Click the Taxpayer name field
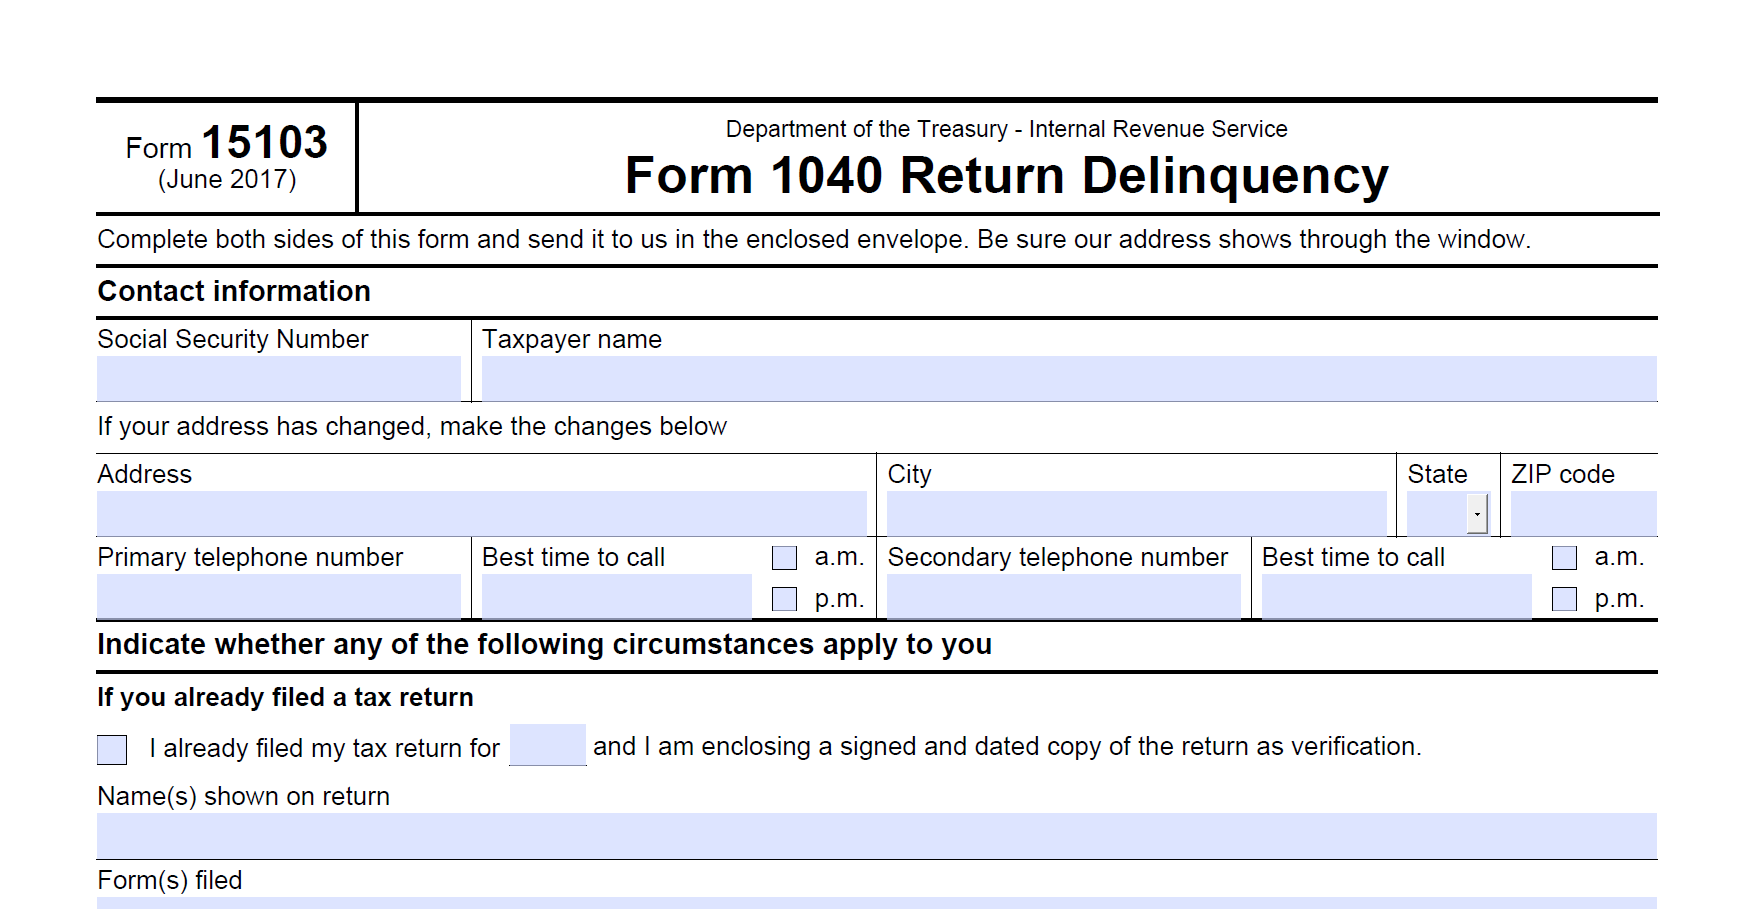The width and height of the screenshot is (1758, 909). click(x=1068, y=378)
